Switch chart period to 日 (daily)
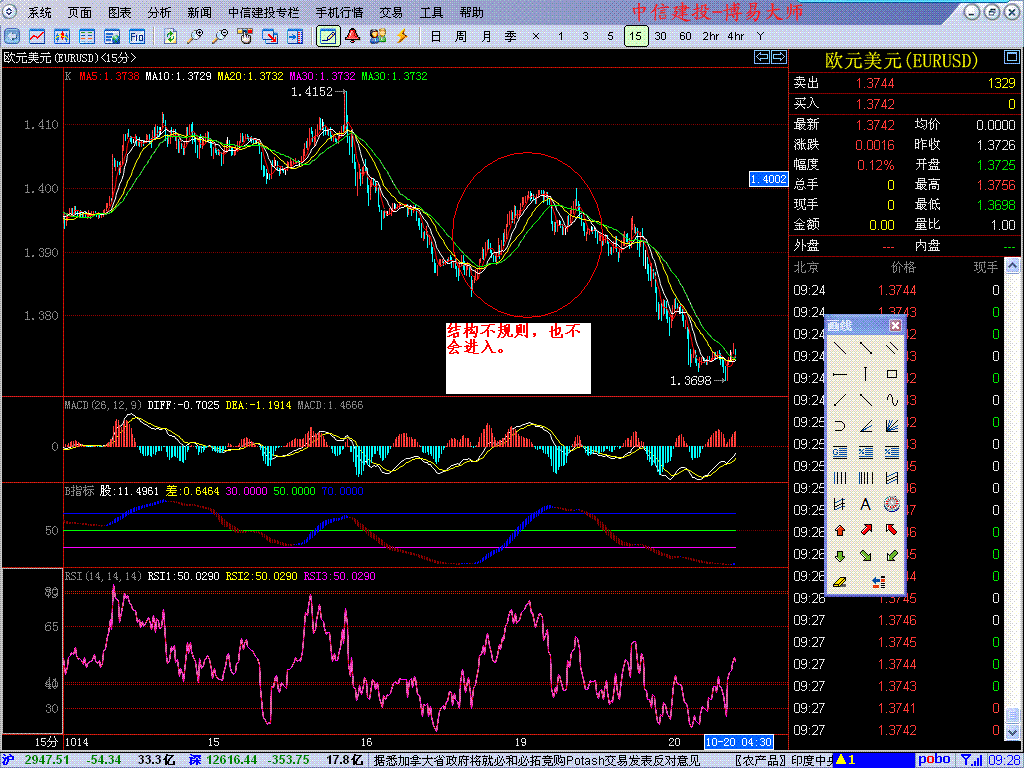 click(x=436, y=36)
